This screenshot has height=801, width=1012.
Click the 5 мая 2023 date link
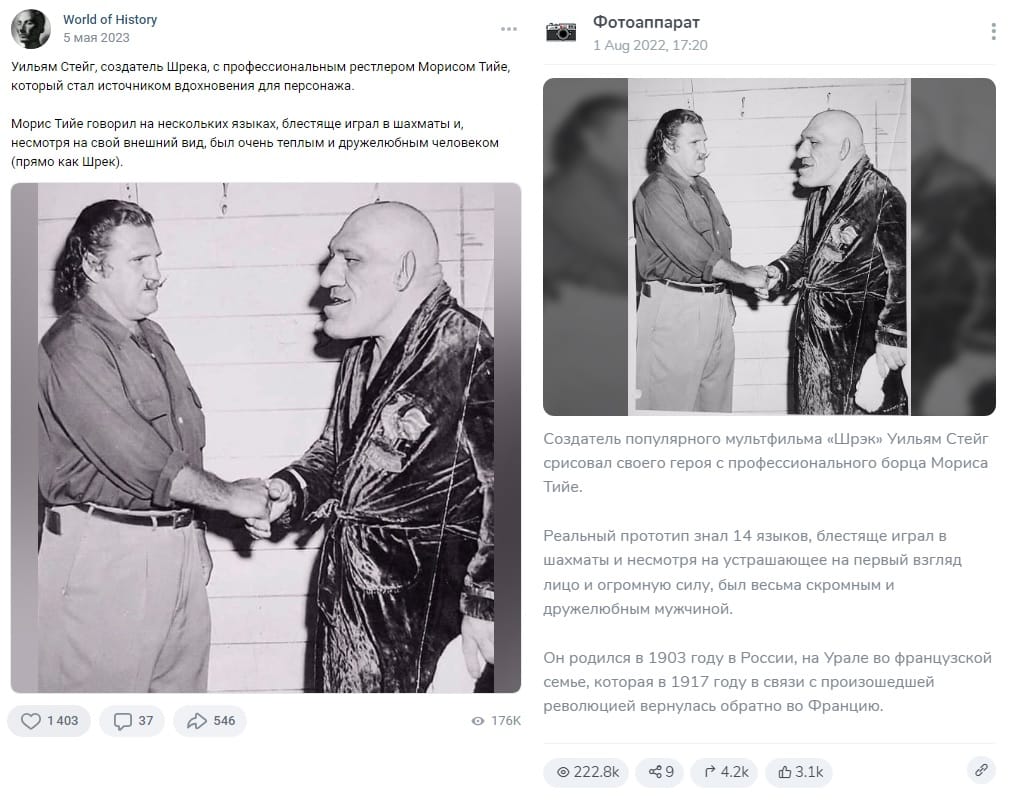point(96,38)
